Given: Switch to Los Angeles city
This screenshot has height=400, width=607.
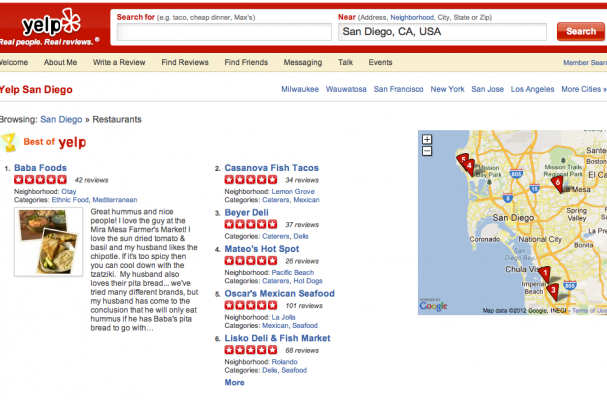Looking at the screenshot, I should pyautogui.click(x=533, y=89).
